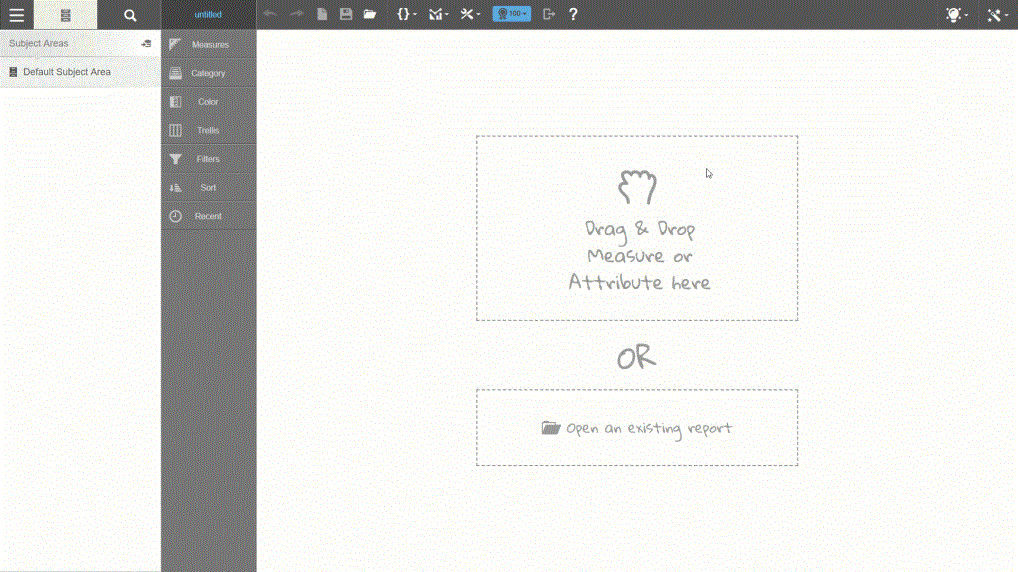Click Open an existing report

[x=637, y=428]
